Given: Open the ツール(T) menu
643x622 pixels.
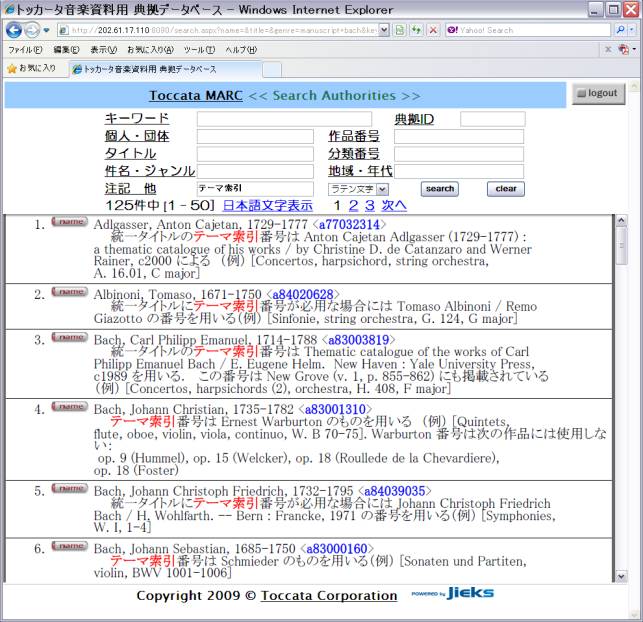Looking at the screenshot, I should click(x=199, y=50).
